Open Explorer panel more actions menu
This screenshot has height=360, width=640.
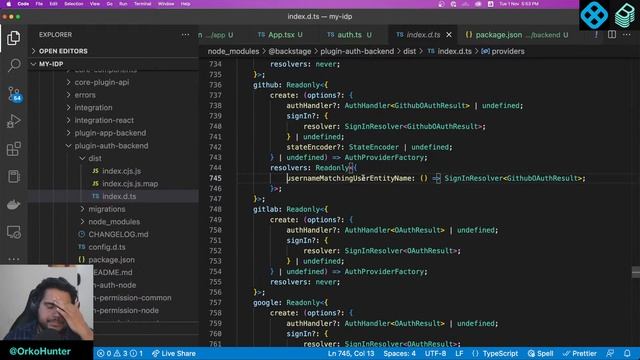[185, 35]
